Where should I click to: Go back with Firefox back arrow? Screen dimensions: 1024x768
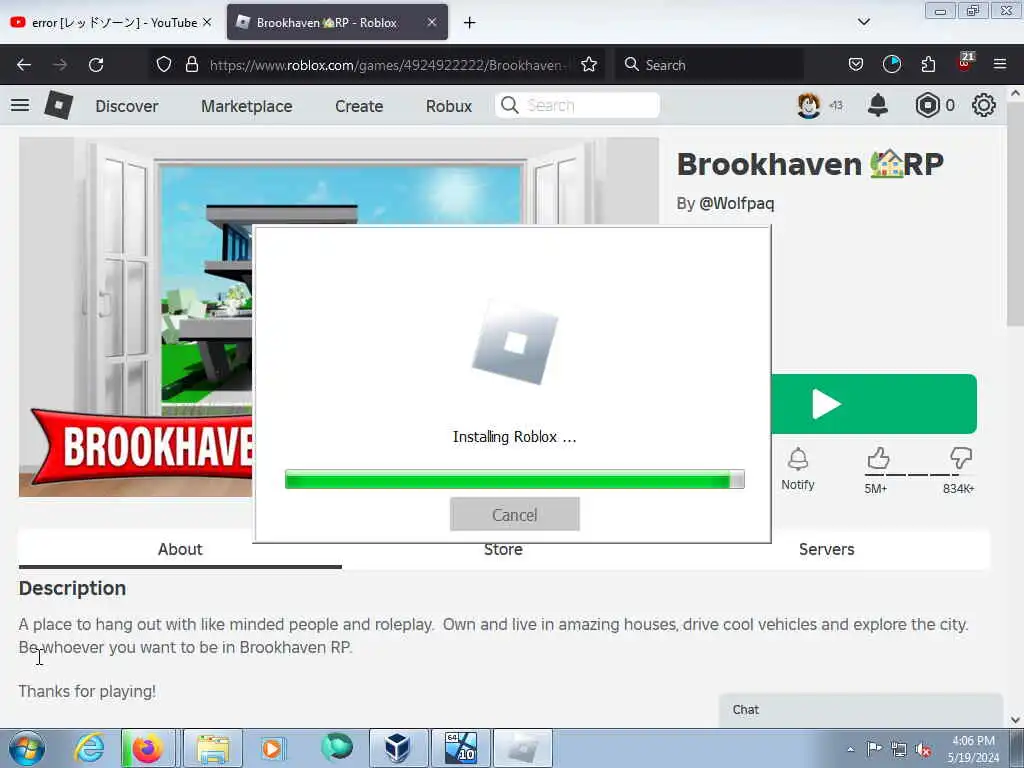tap(24, 65)
